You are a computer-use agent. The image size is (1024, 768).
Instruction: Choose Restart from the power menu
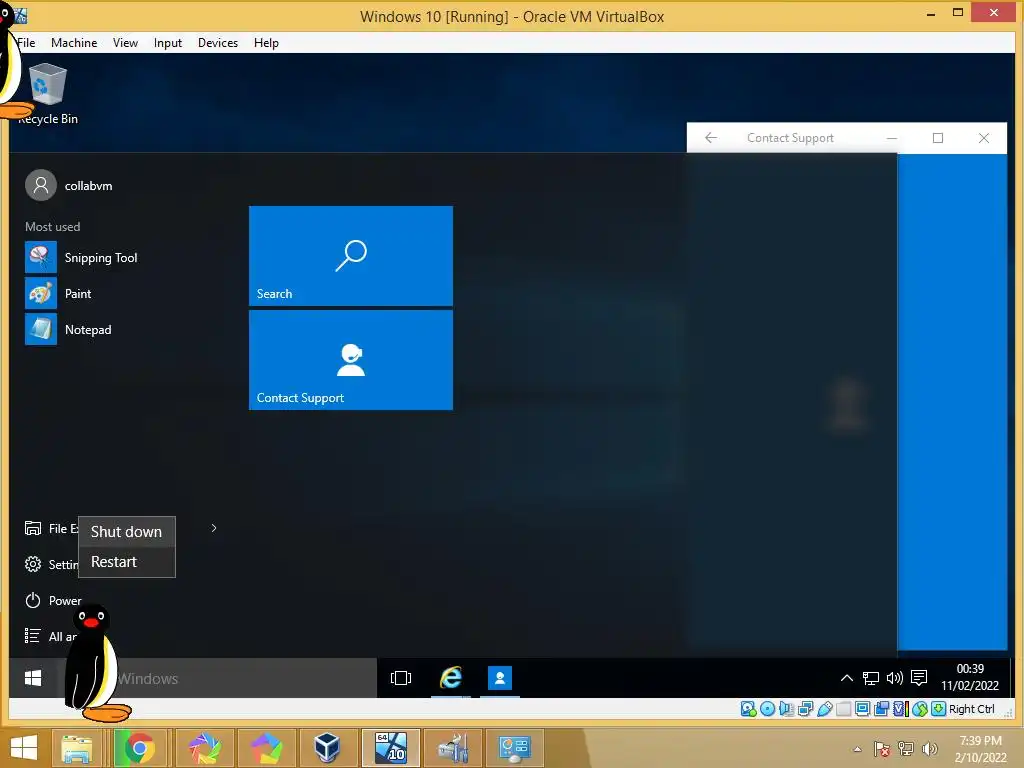coord(127,562)
